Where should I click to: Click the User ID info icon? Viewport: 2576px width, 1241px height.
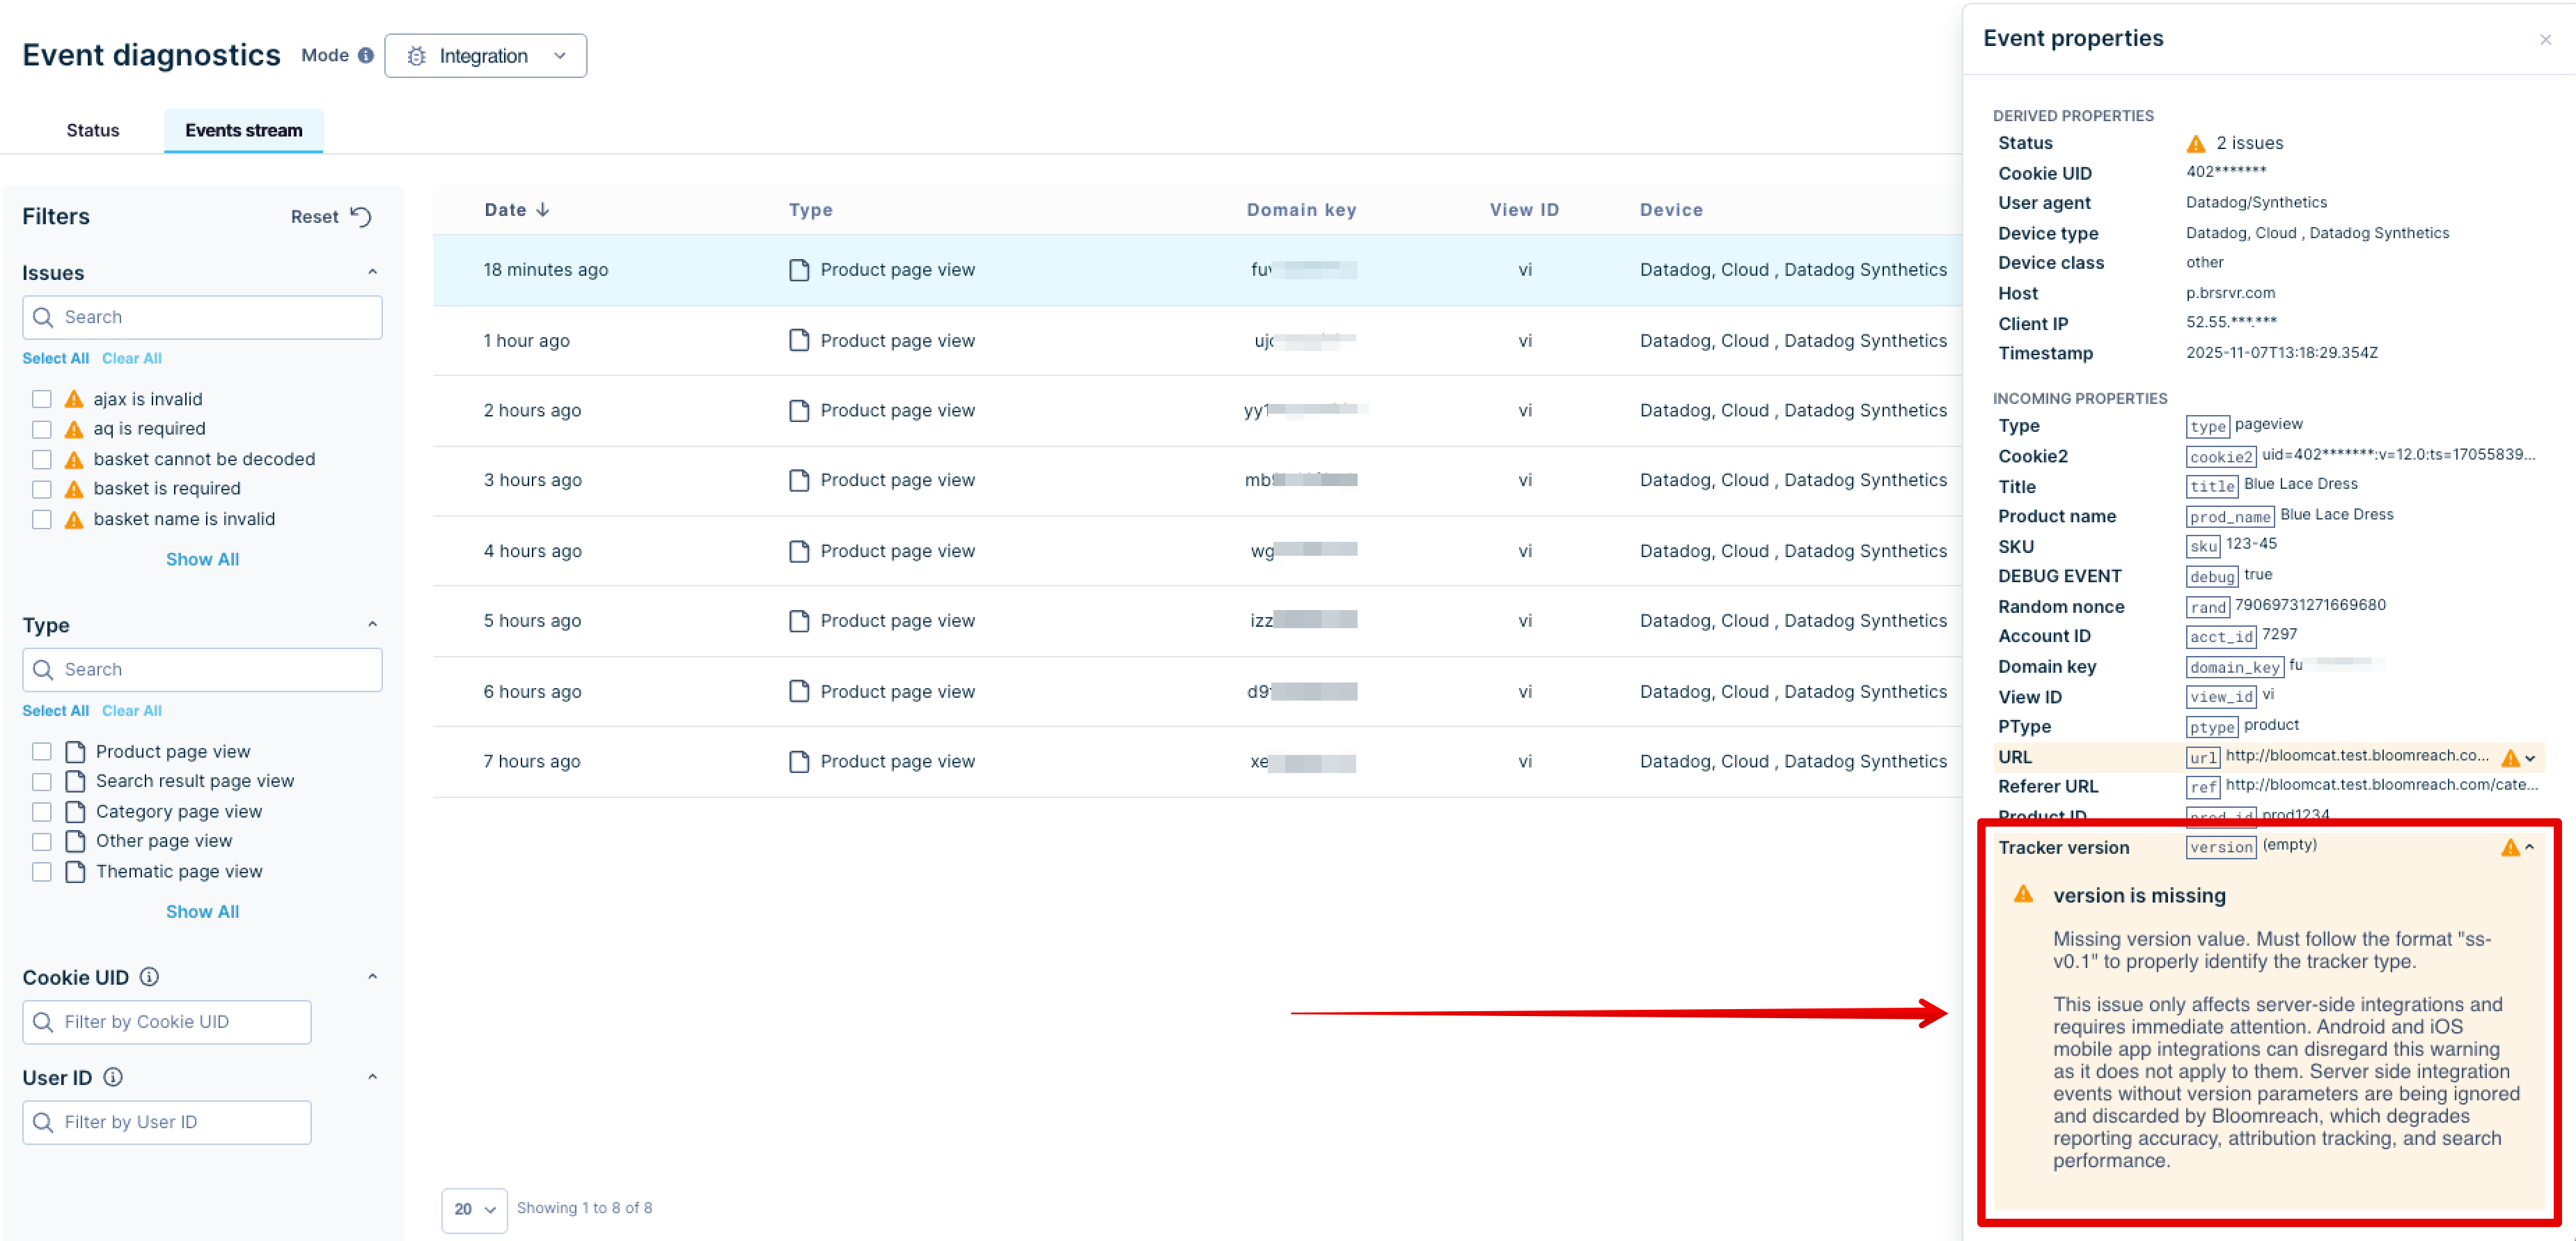click(113, 1077)
